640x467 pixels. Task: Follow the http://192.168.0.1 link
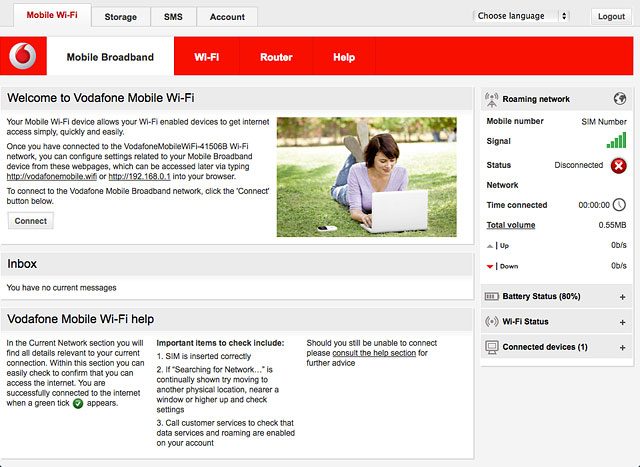pos(139,177)
